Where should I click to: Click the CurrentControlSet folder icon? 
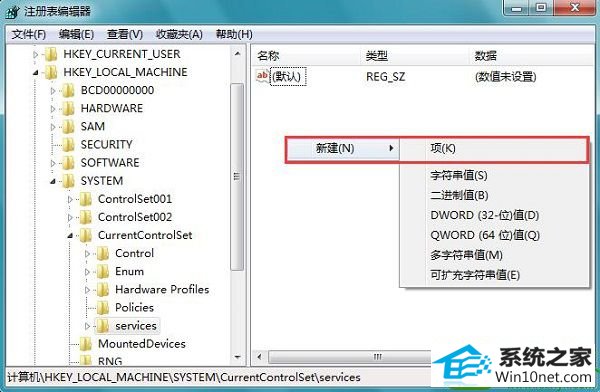[85, 235]
